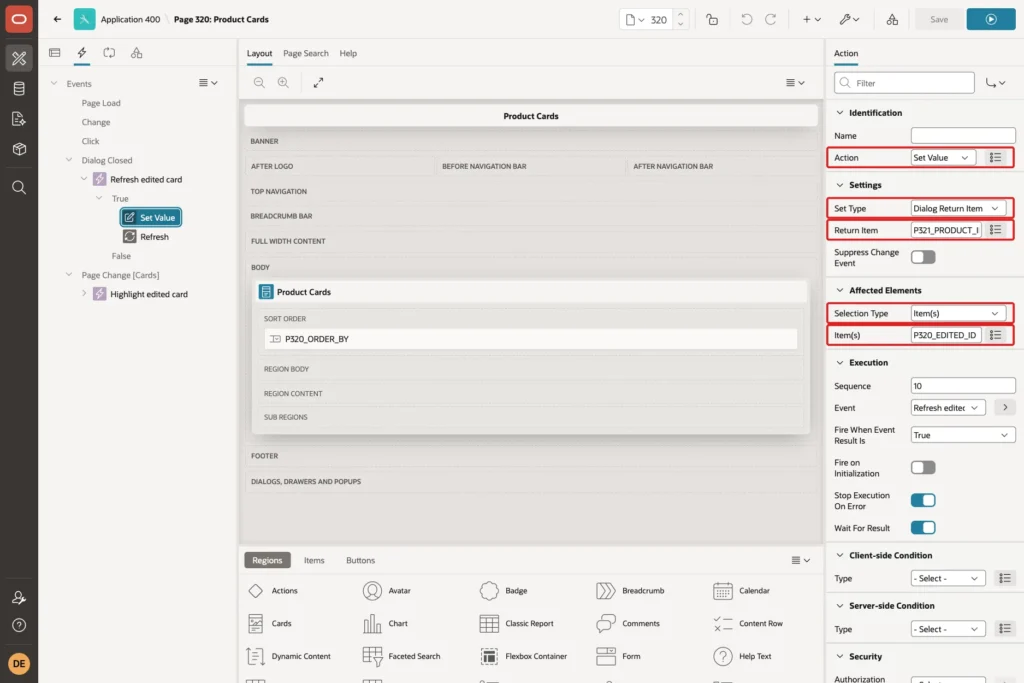This screenshot has width=1024, height=683.
Task: Open Client-side Condition Type dropdown
Action: pyautogui.click(x=948, y=579)
